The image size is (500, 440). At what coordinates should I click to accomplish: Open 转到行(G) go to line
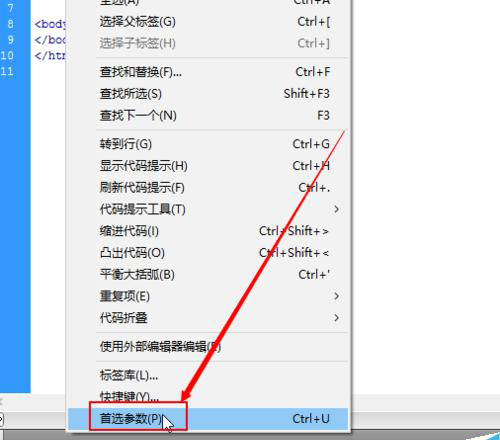[208, 144]
